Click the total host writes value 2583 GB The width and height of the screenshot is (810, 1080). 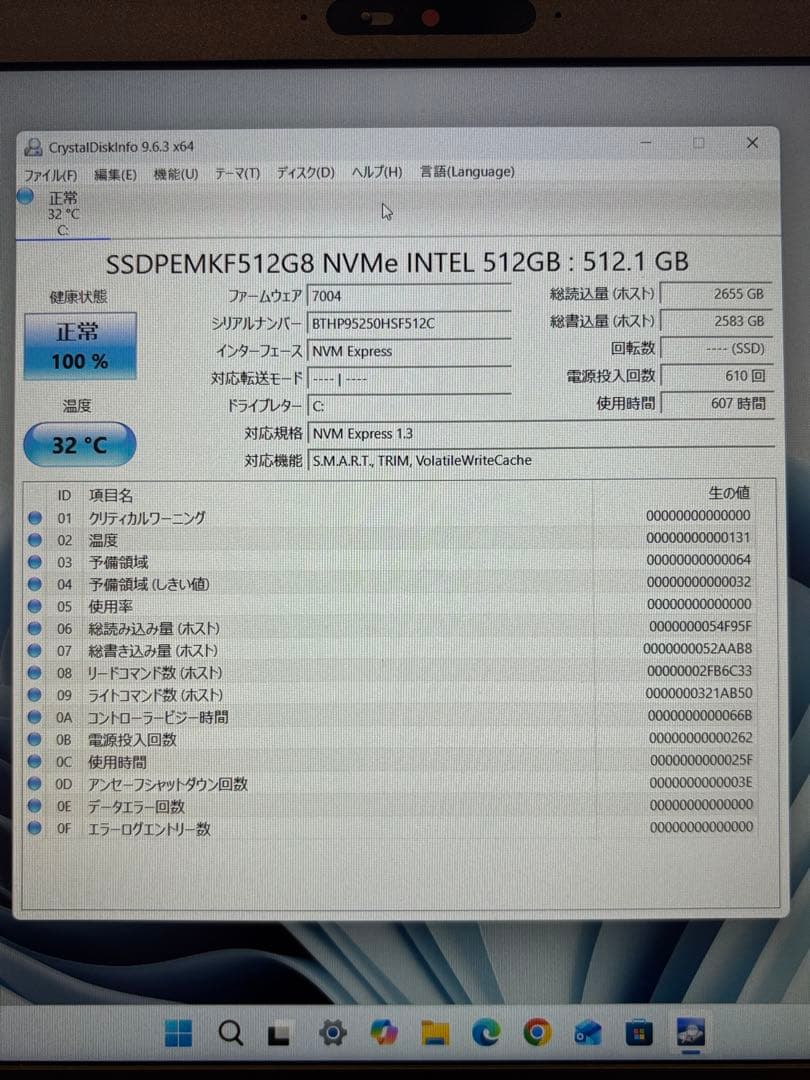pyautogui.click(x=716, y=321)
